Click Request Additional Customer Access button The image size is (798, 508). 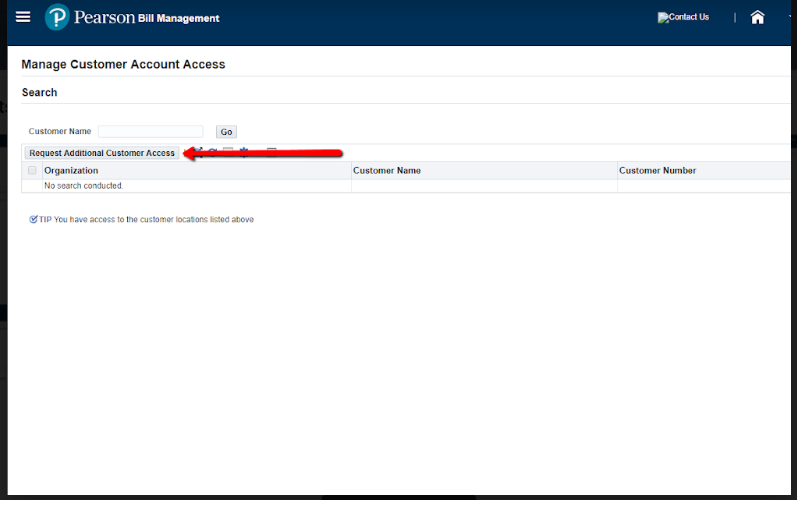pos(102,153)
